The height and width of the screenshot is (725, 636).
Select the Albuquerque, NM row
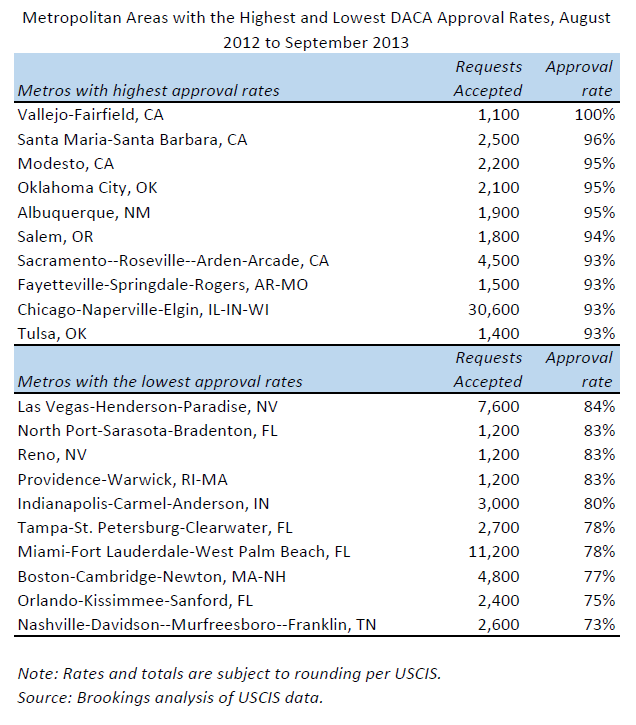86,212
